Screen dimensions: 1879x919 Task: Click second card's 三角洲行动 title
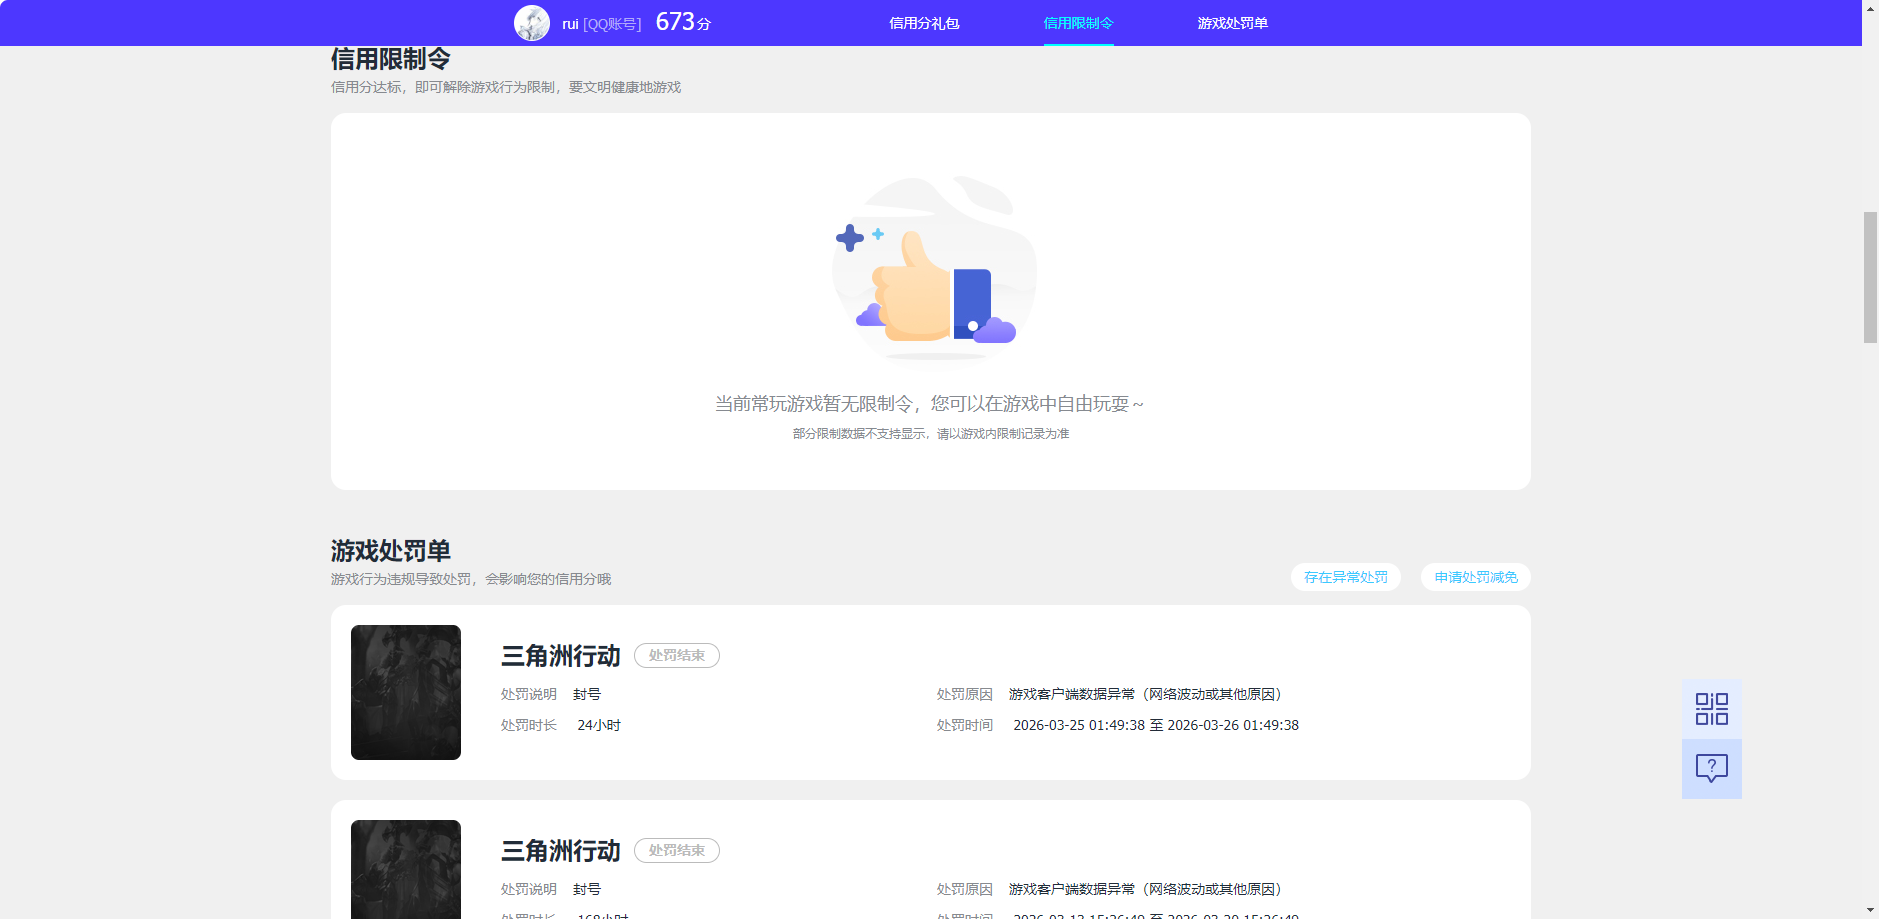560,851
